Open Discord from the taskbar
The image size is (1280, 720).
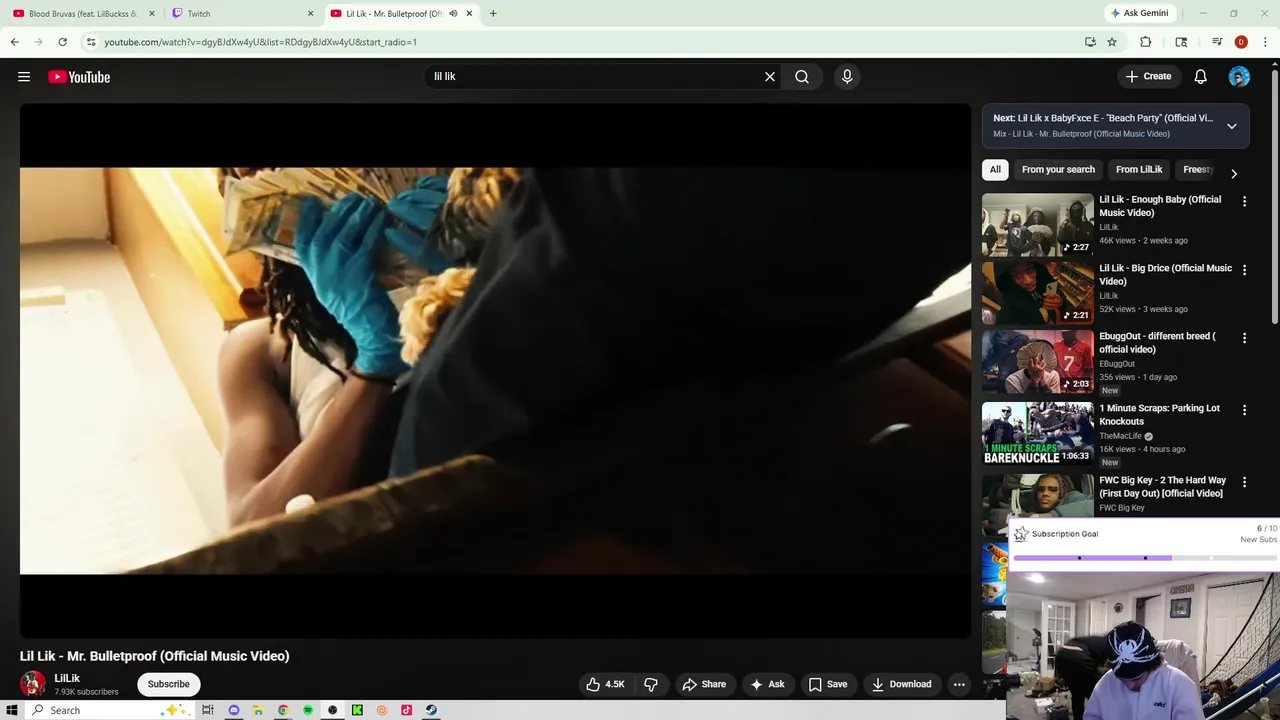click(234, 710)
